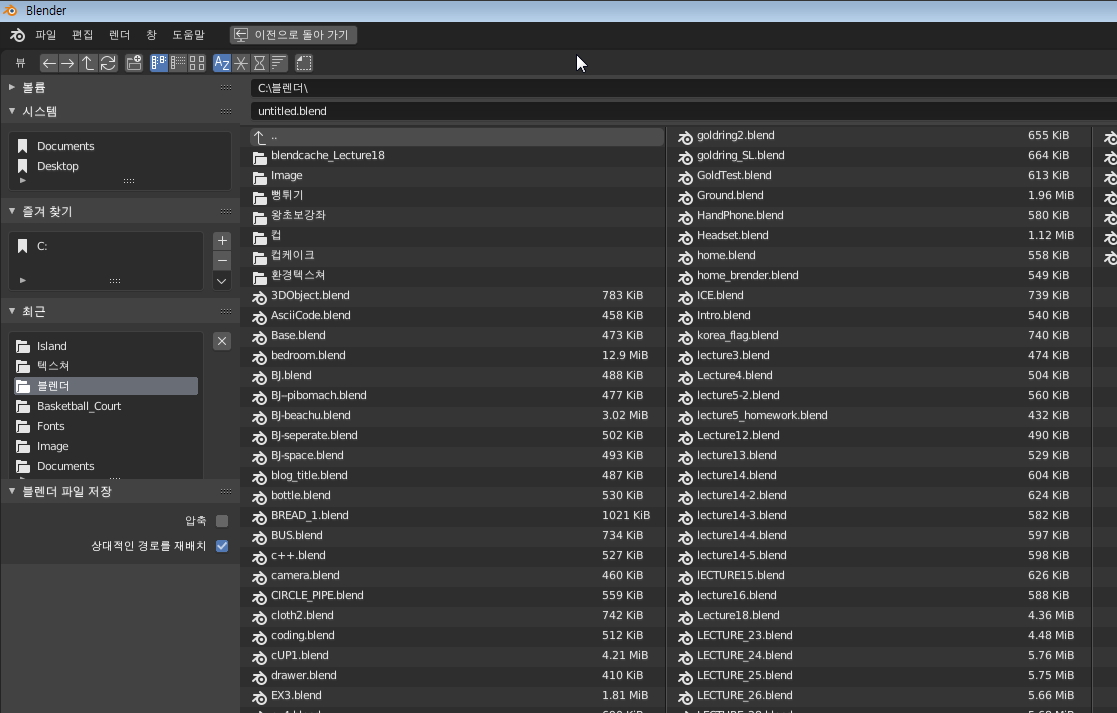1117x713 pixels.
Task: Collapse the 최근 panel
Action: click(x=11, y=311)
